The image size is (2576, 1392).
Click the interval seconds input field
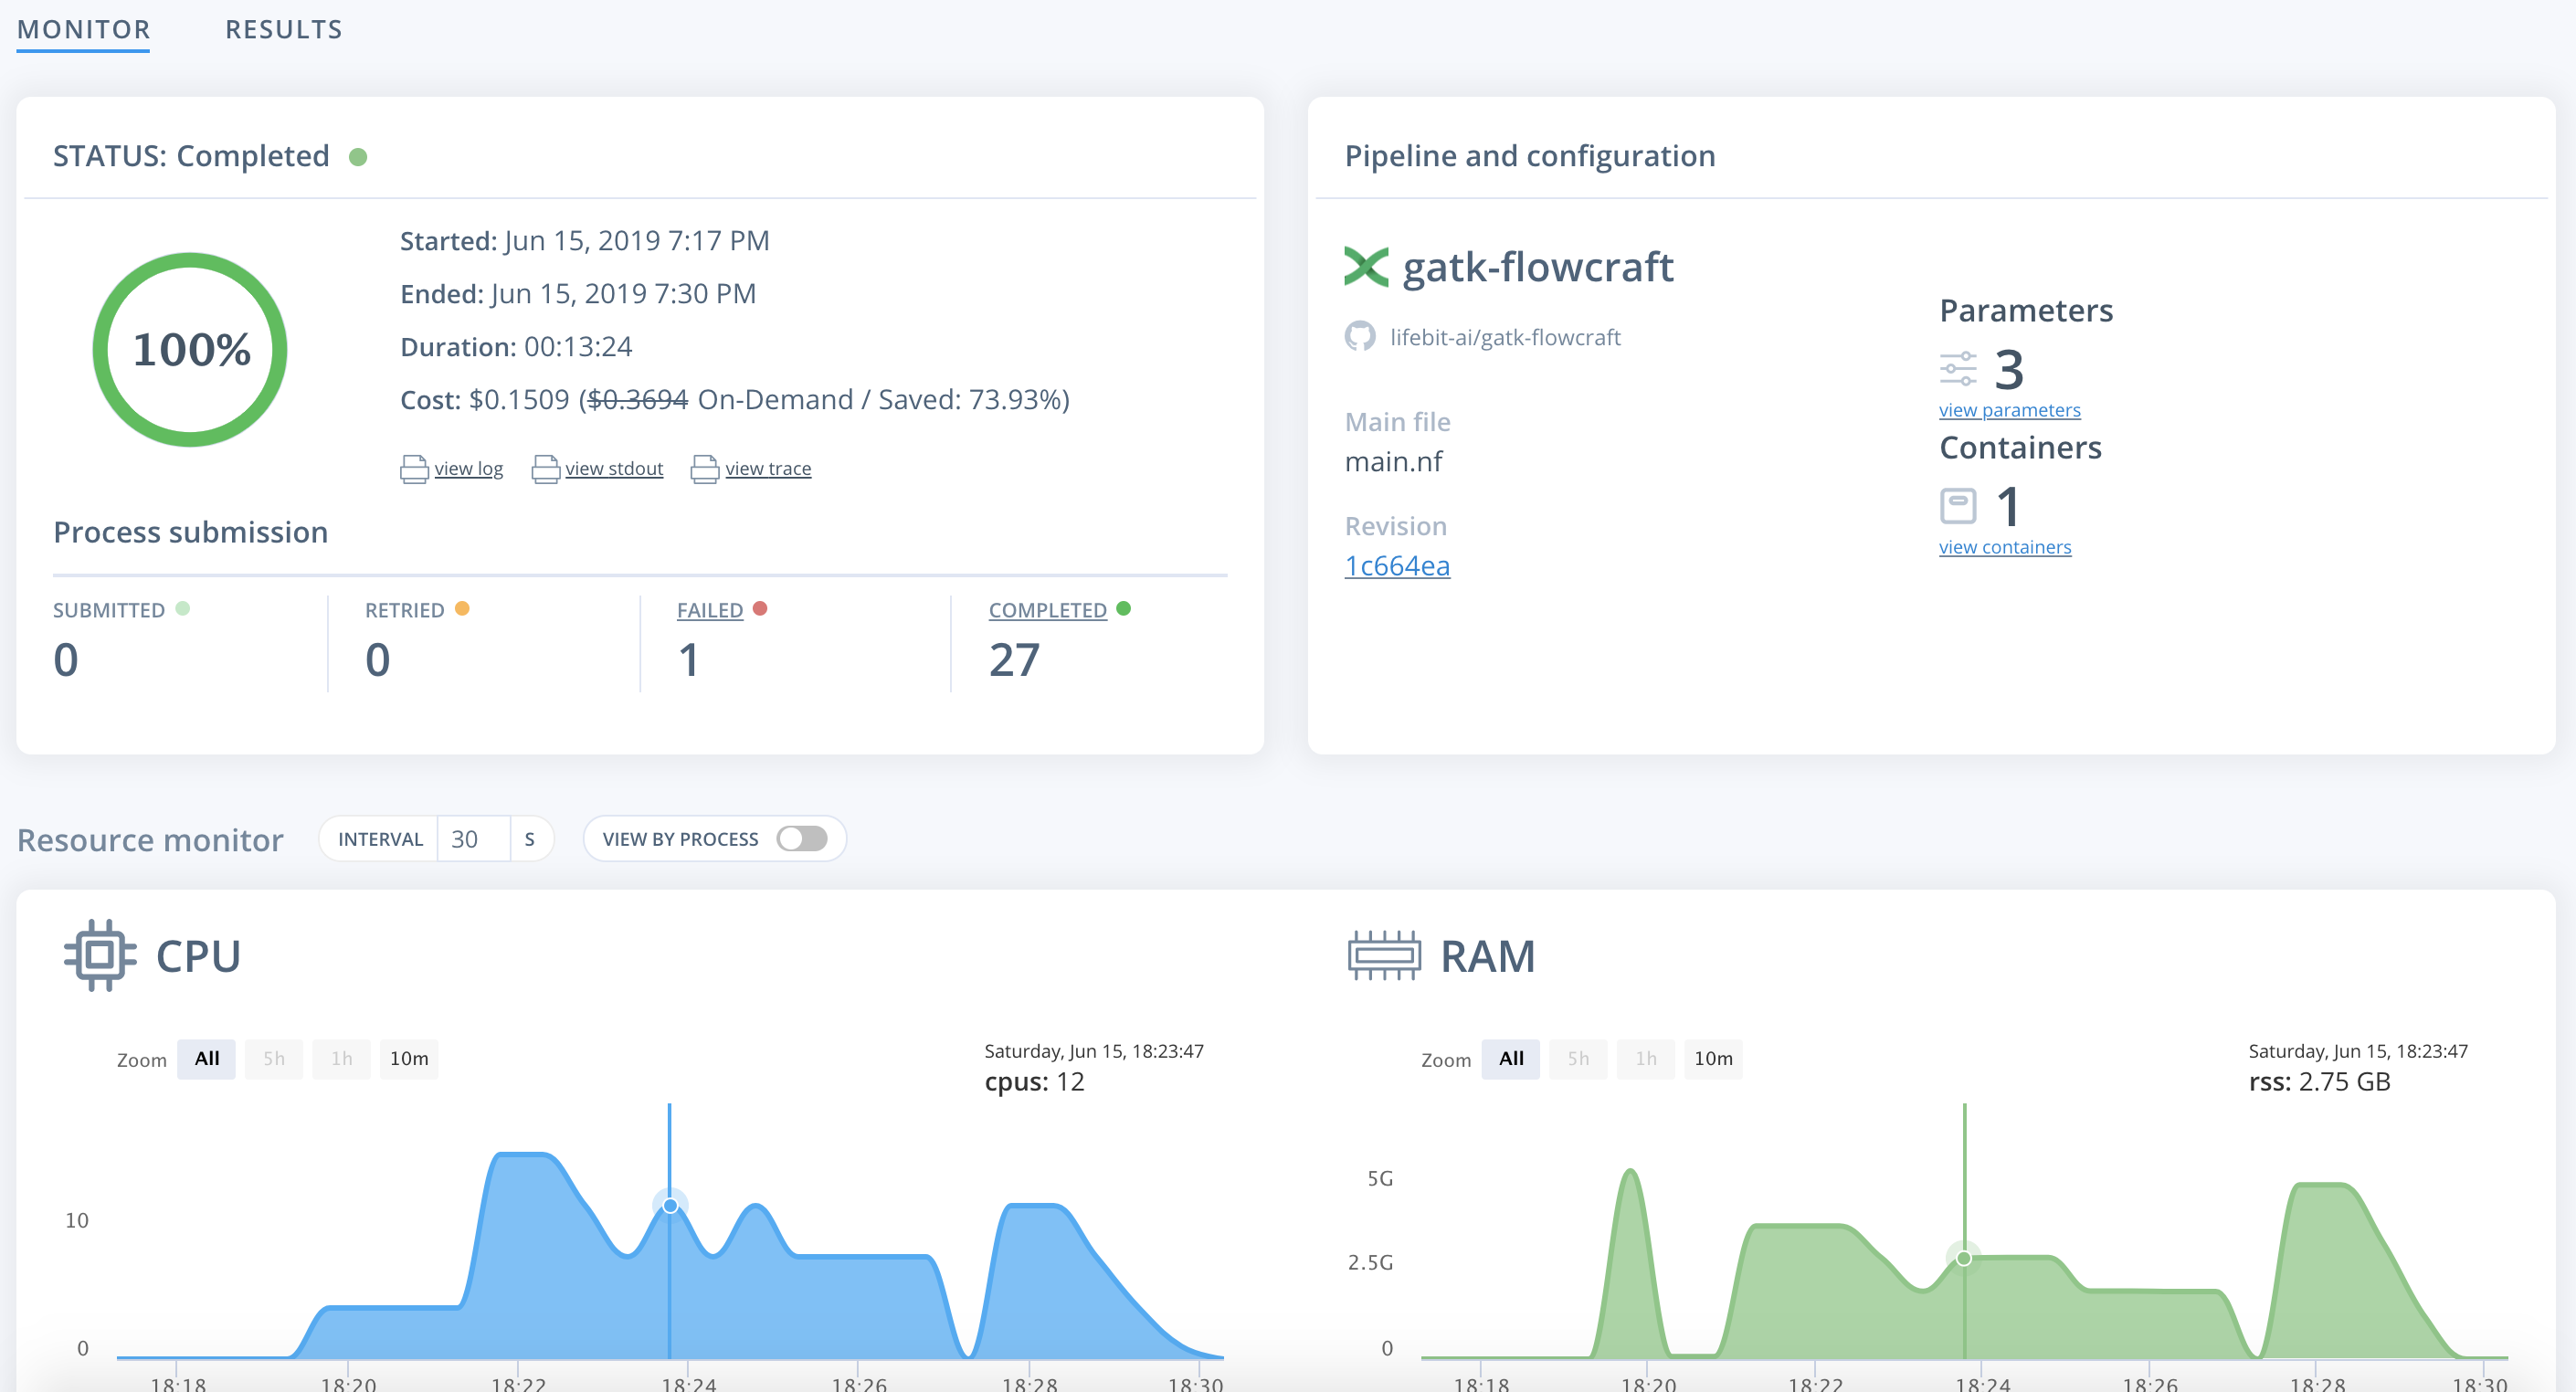tap(473, 838)
